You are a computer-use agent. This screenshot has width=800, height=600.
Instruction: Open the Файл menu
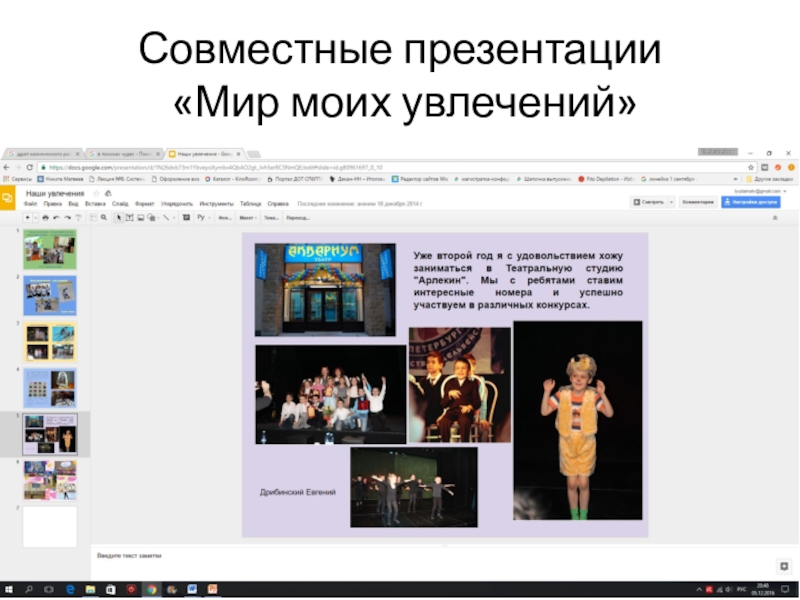coord(30,203)
